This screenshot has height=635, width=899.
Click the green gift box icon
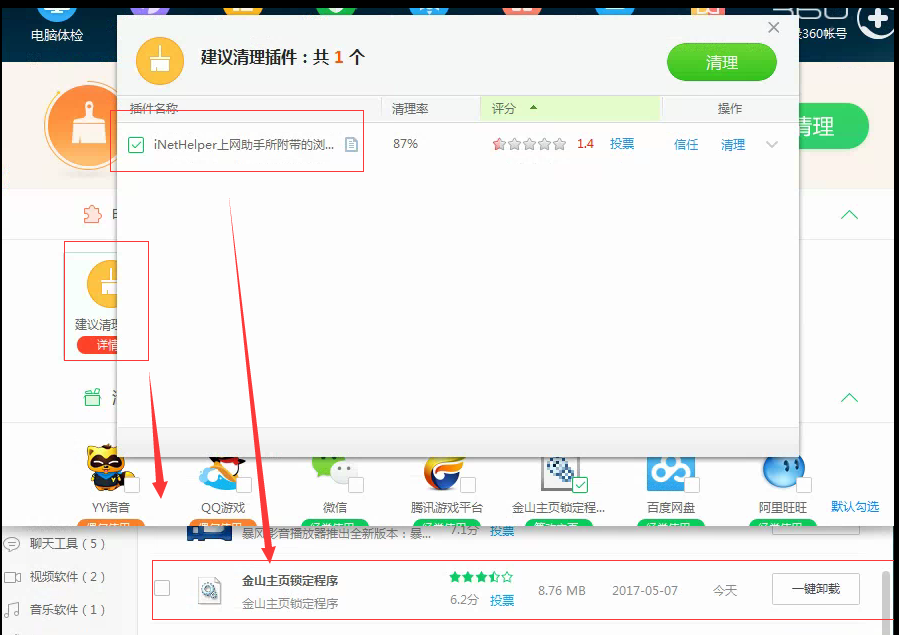pyautogui.click(x=92, y=397)
